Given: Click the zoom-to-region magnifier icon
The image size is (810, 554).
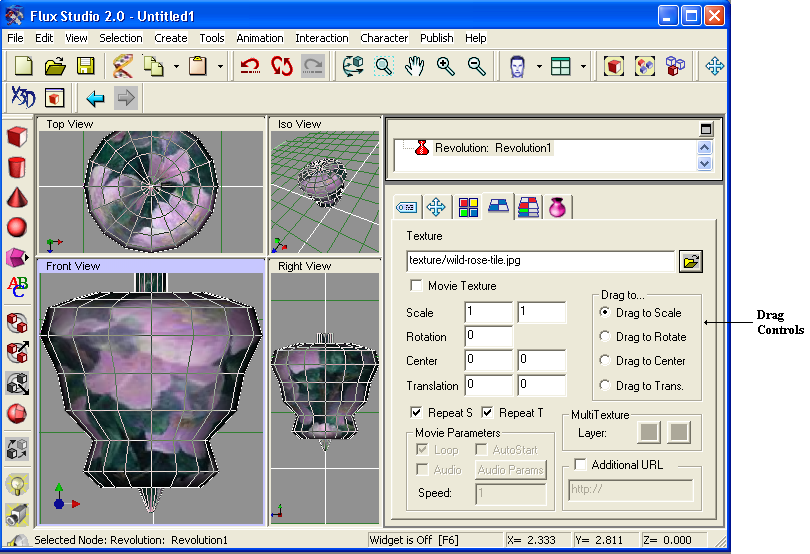Looking at the screenshot, I should click(x=383, y=66).
